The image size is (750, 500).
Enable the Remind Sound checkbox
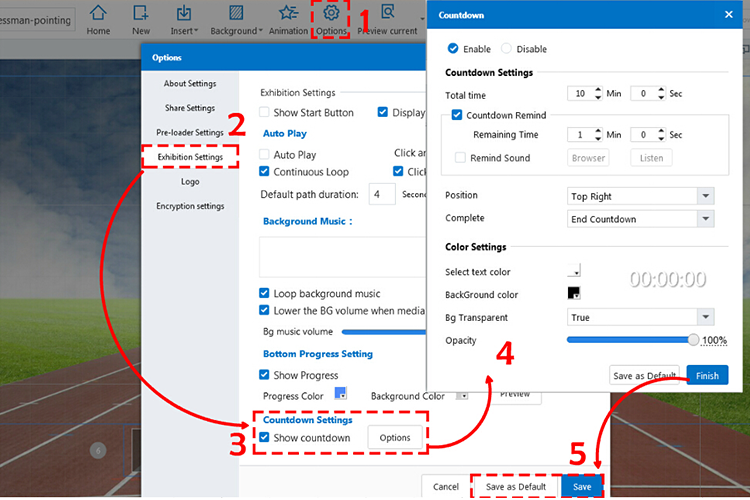coord(460,157)
